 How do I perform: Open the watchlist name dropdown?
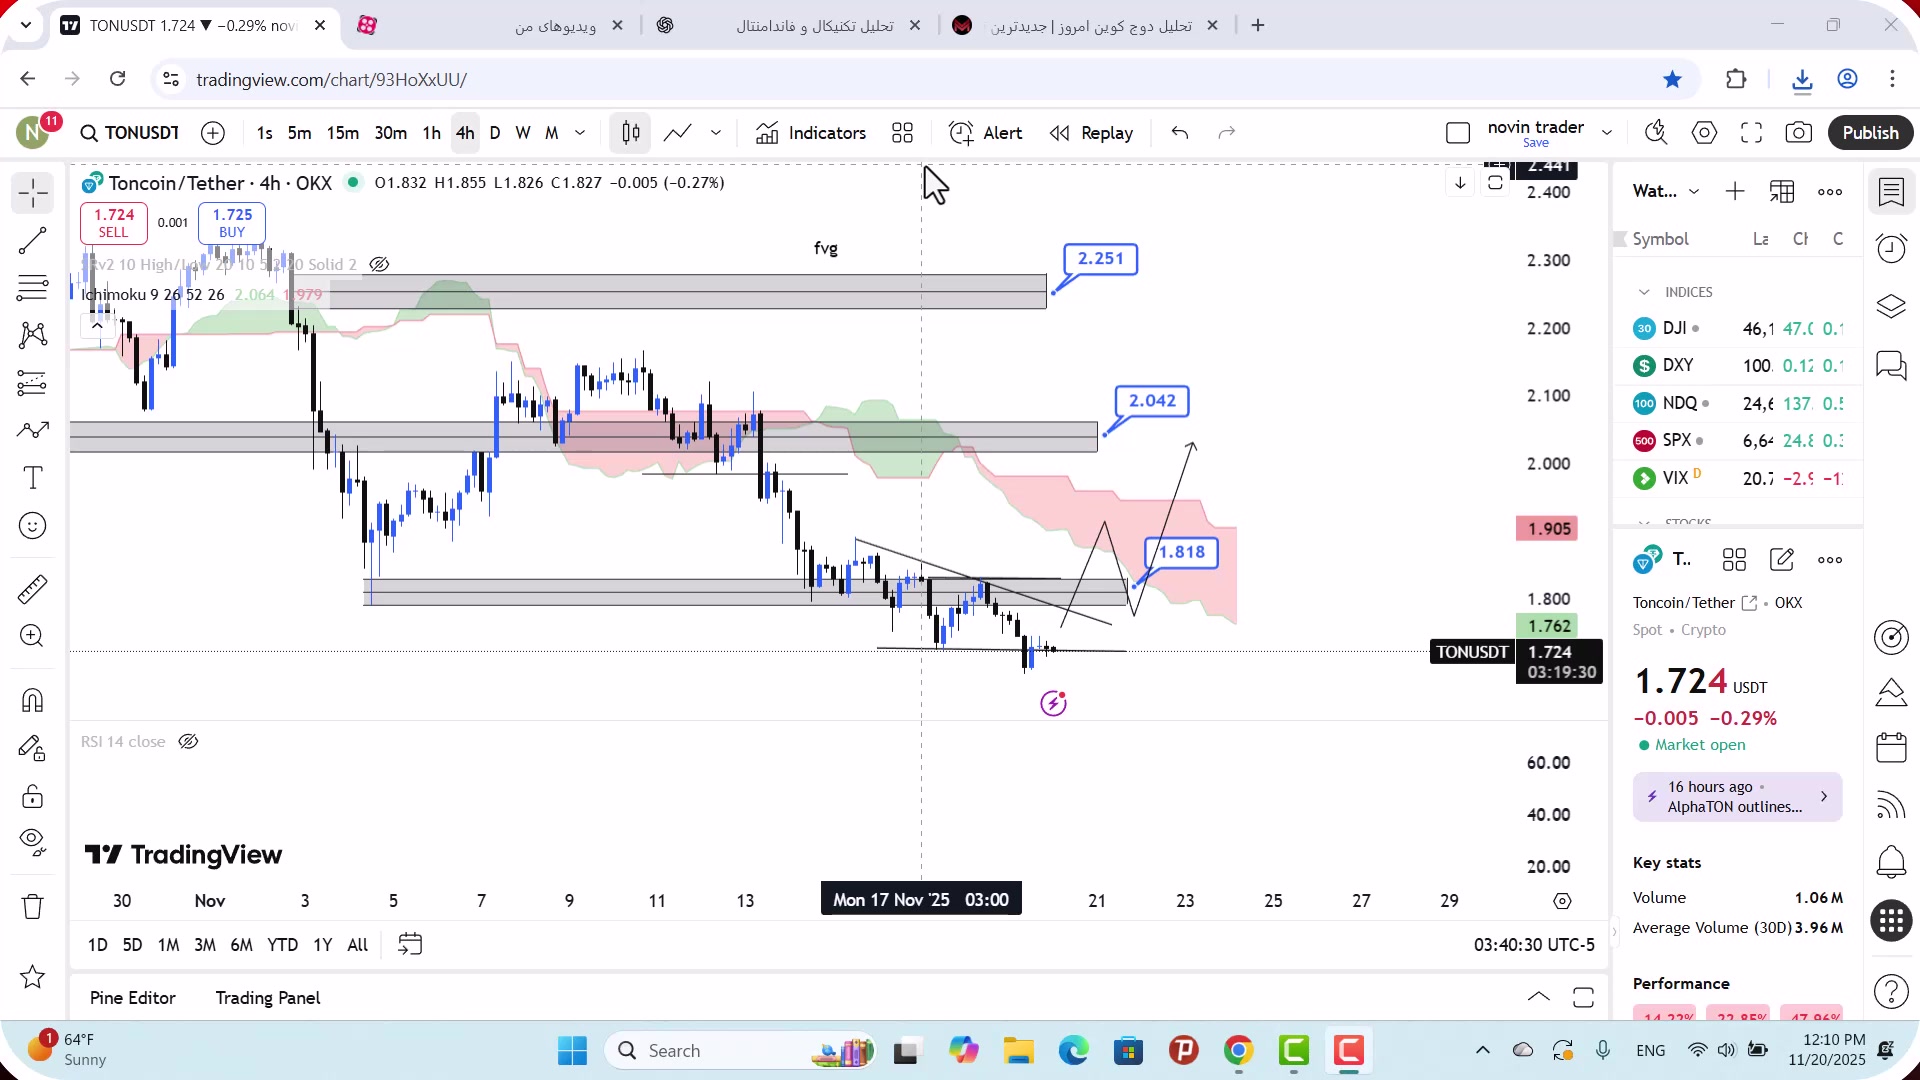(1694, 192)
